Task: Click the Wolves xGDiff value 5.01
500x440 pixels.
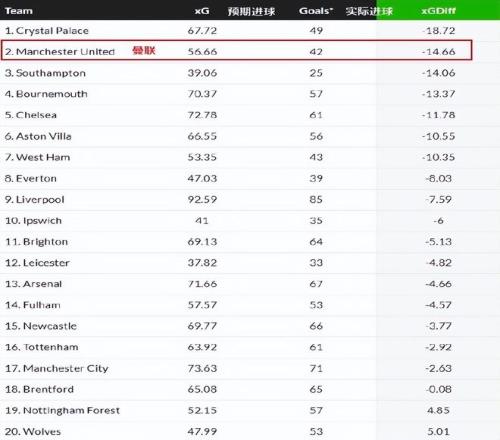Action: point(438,432)
